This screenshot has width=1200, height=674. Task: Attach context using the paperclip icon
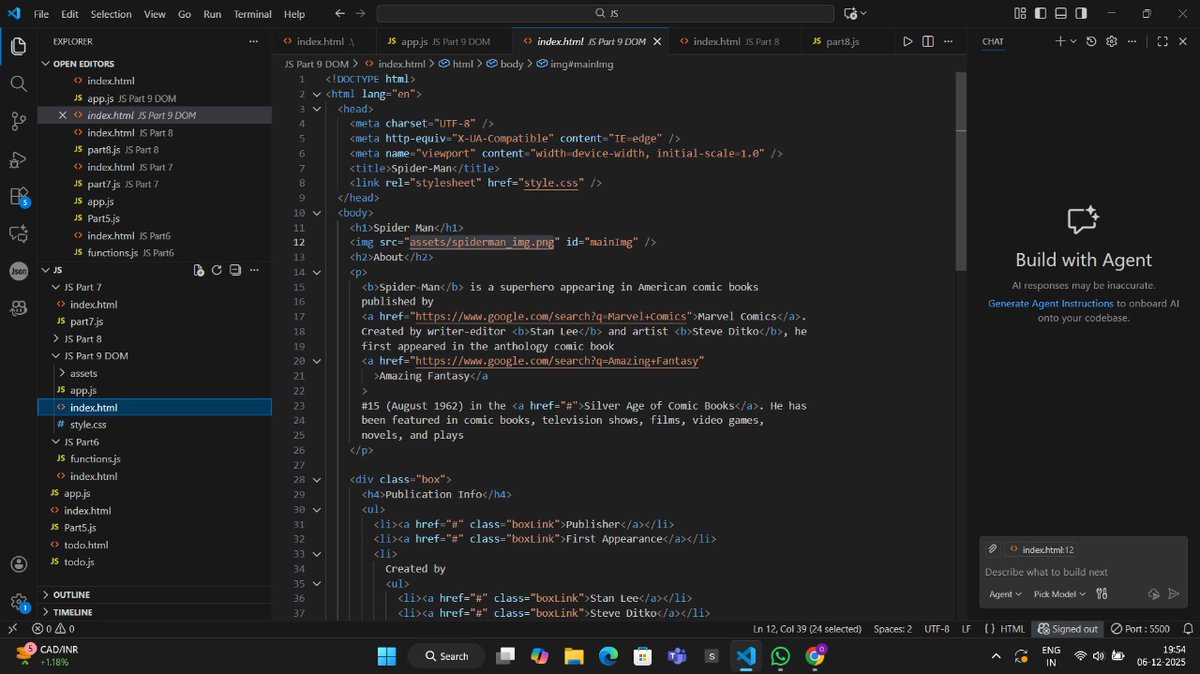pyautogui.click(x=993, y=548)
